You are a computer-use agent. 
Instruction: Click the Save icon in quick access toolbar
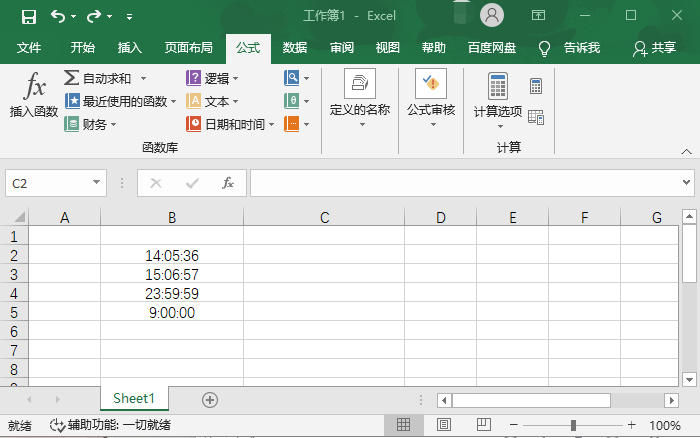coord(28,16)
